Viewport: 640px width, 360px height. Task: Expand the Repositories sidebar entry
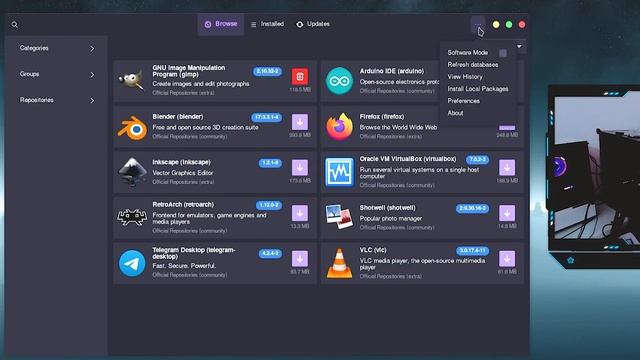tap(56, 100)
